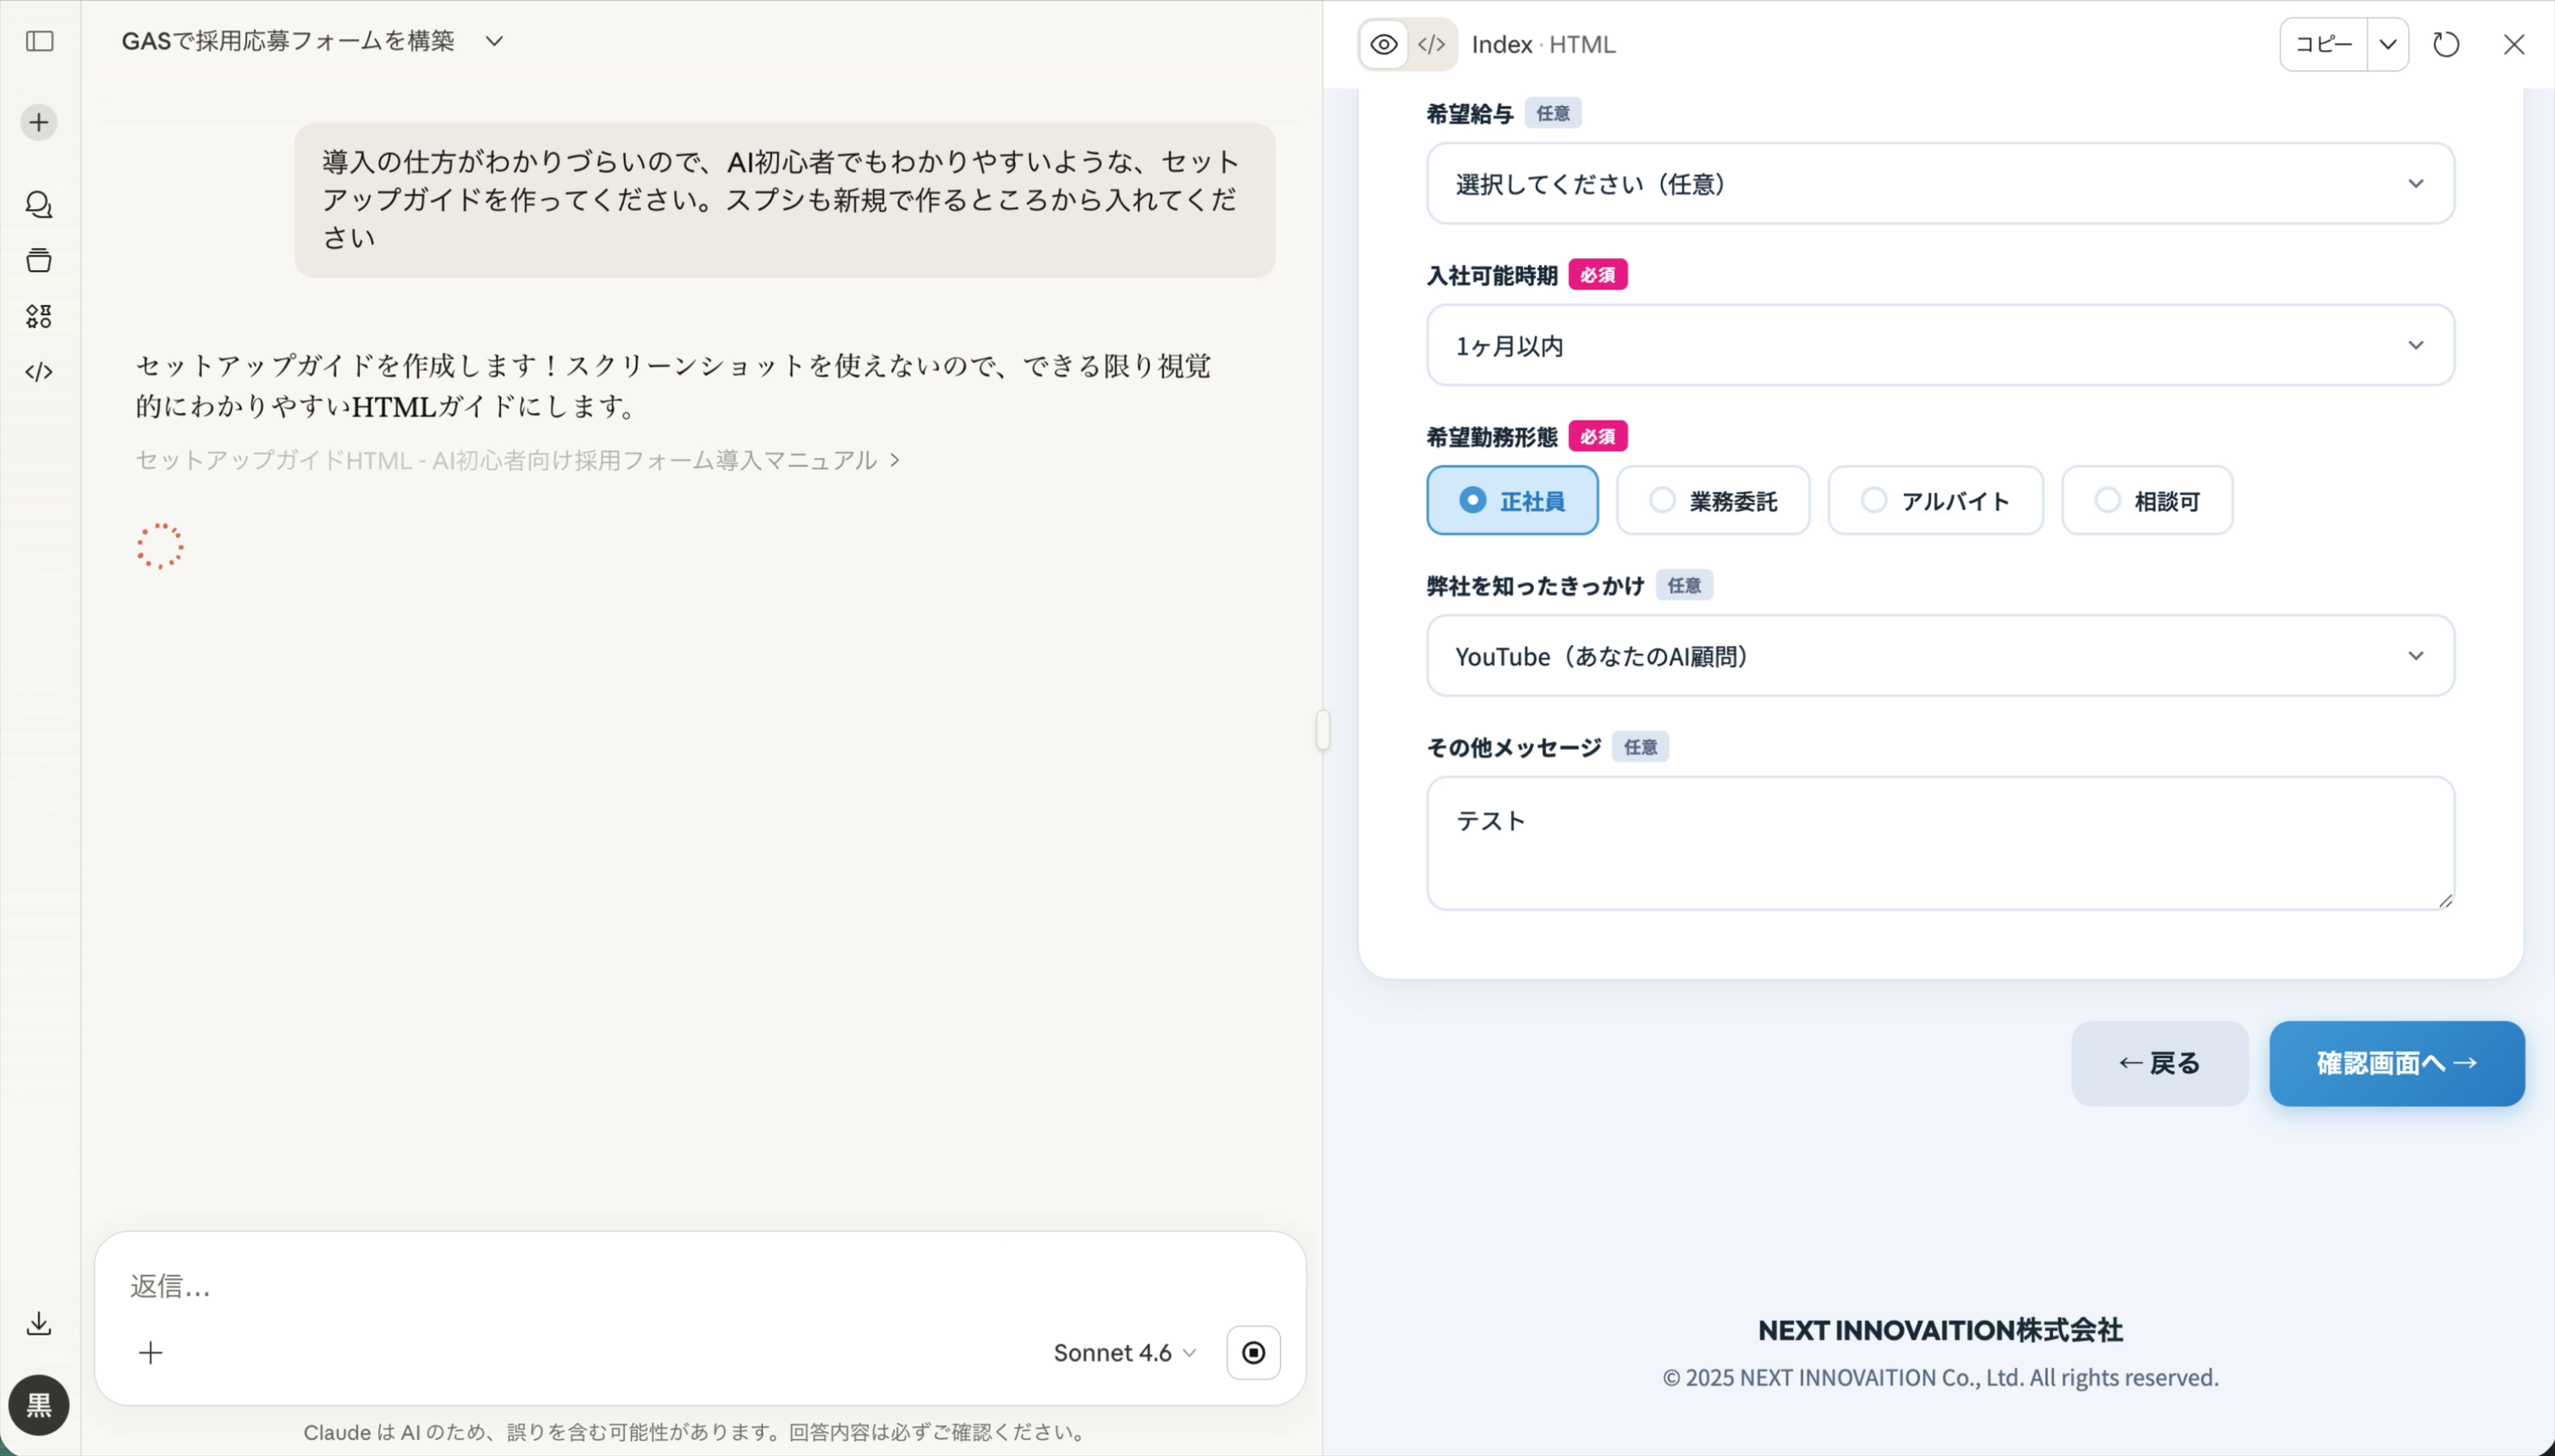Viewport: 2555px width, 1456px height.
Task: Select 相談可 employment option
Action: (2146, 500)
